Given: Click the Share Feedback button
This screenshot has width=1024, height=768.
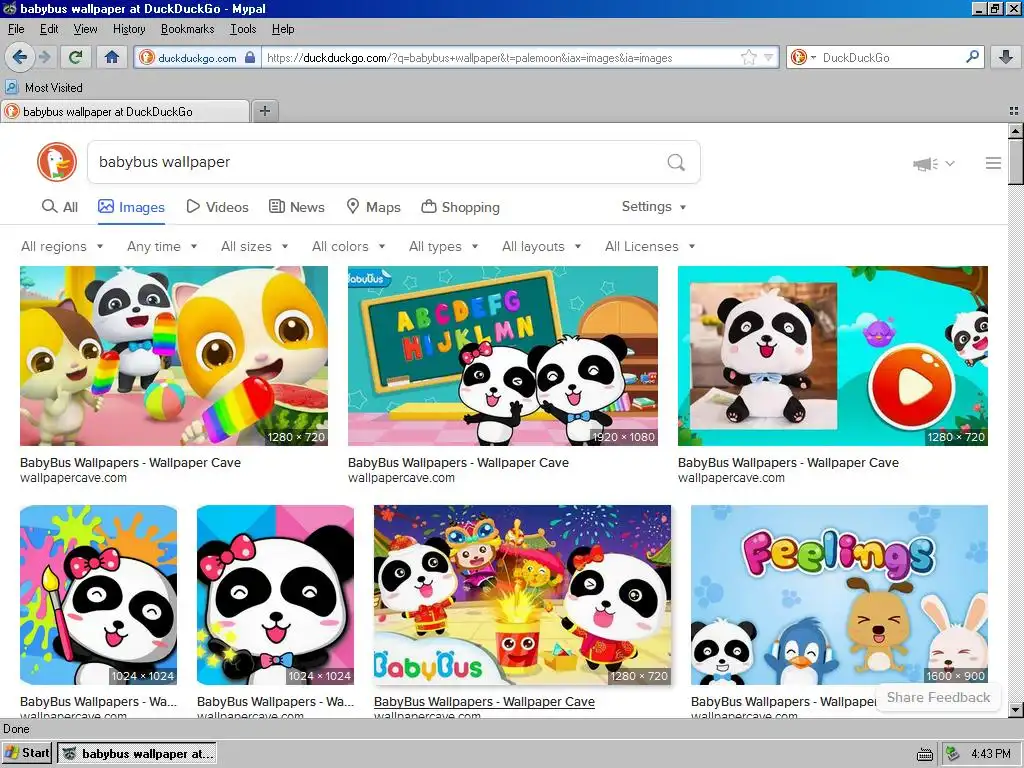Looking at the screenshot, I should [x=938, y=697].
